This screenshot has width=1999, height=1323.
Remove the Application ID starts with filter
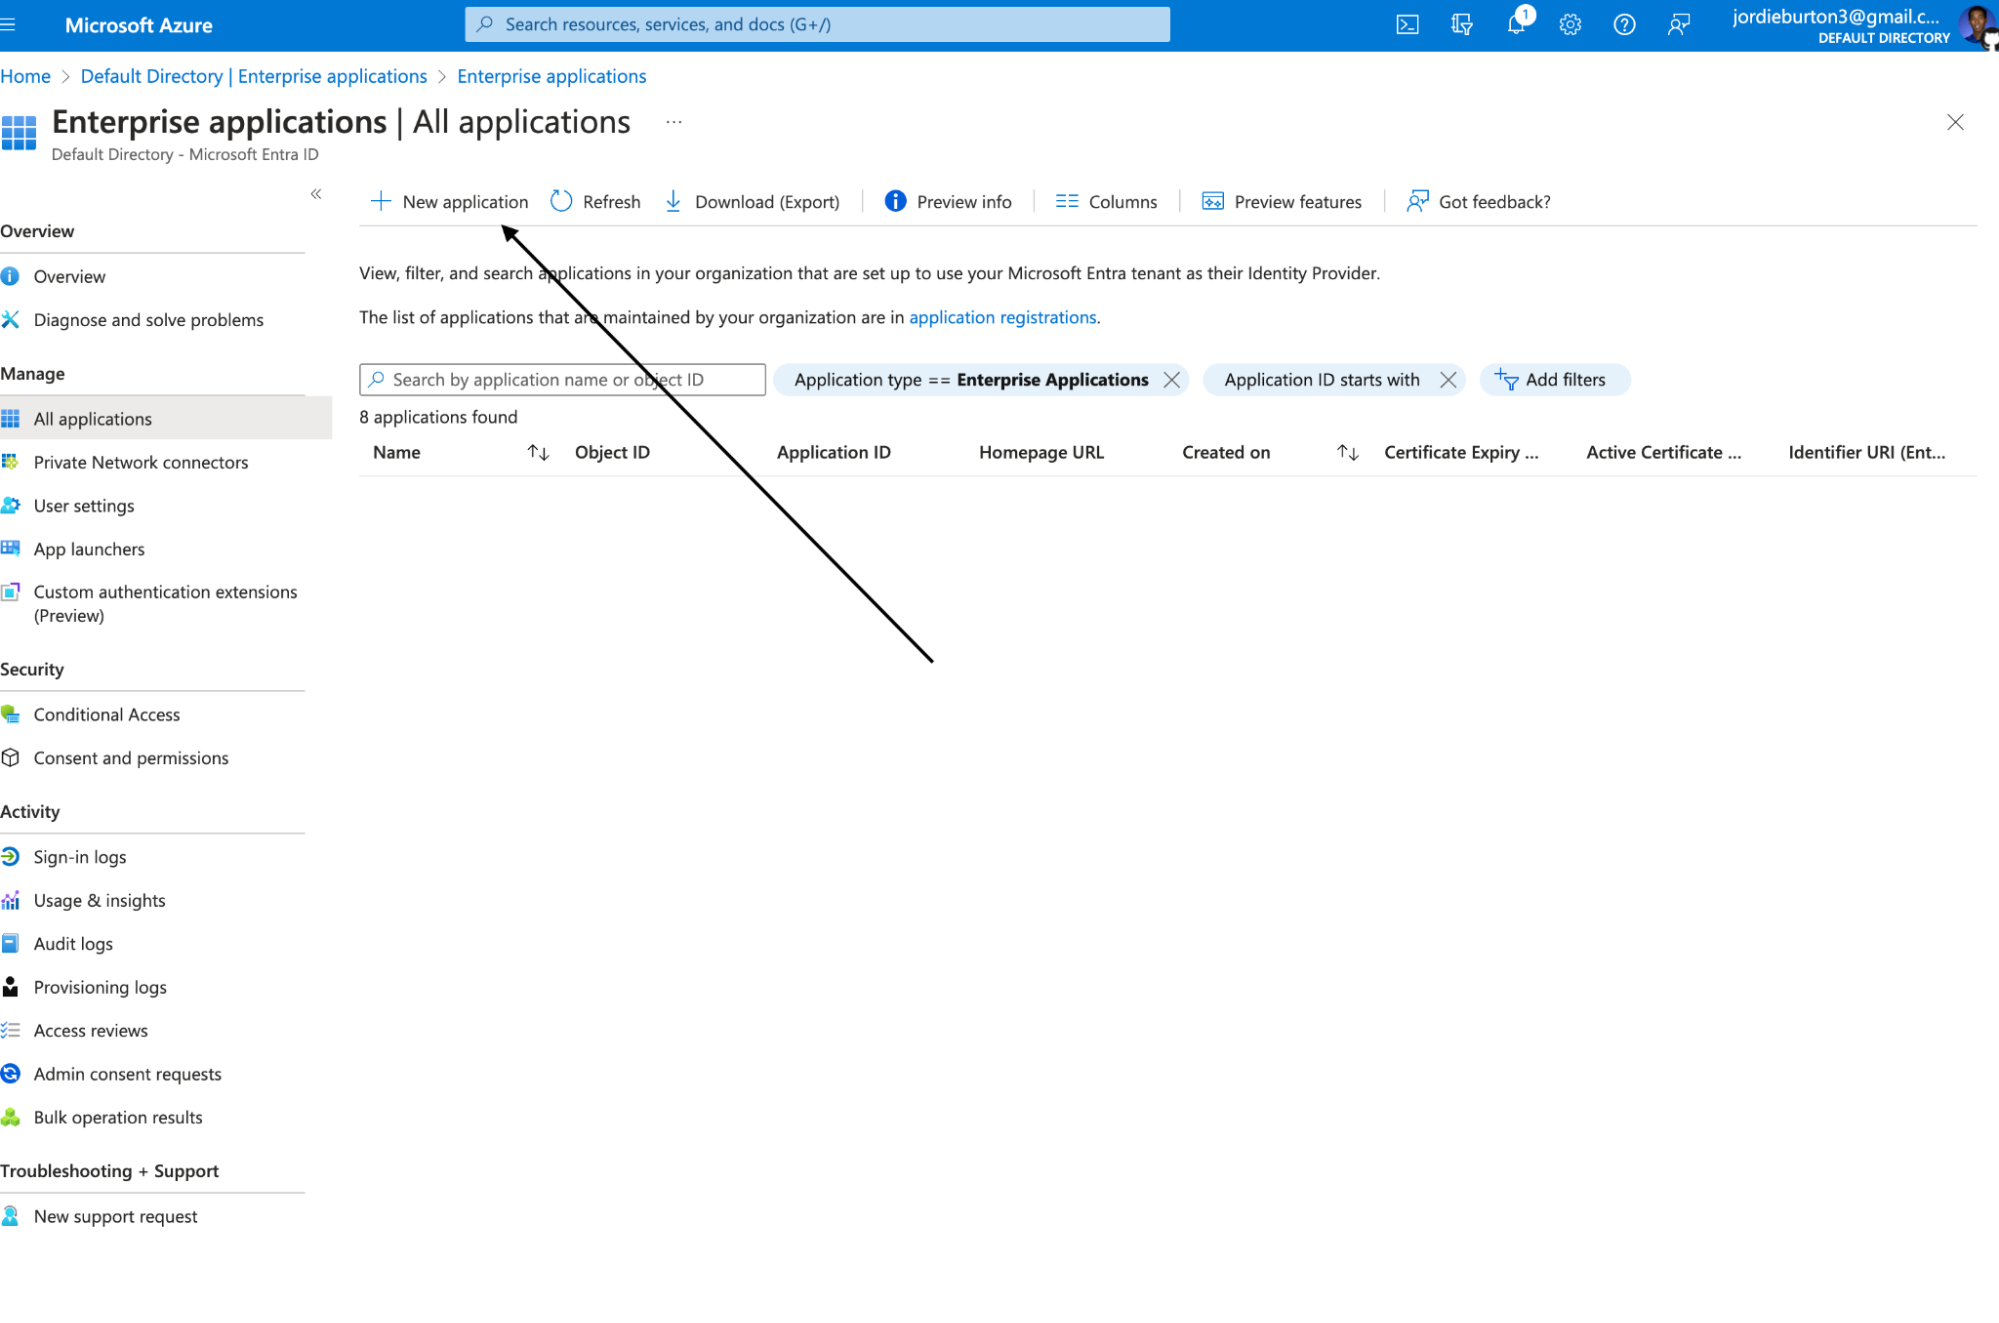pos(1448,380)
